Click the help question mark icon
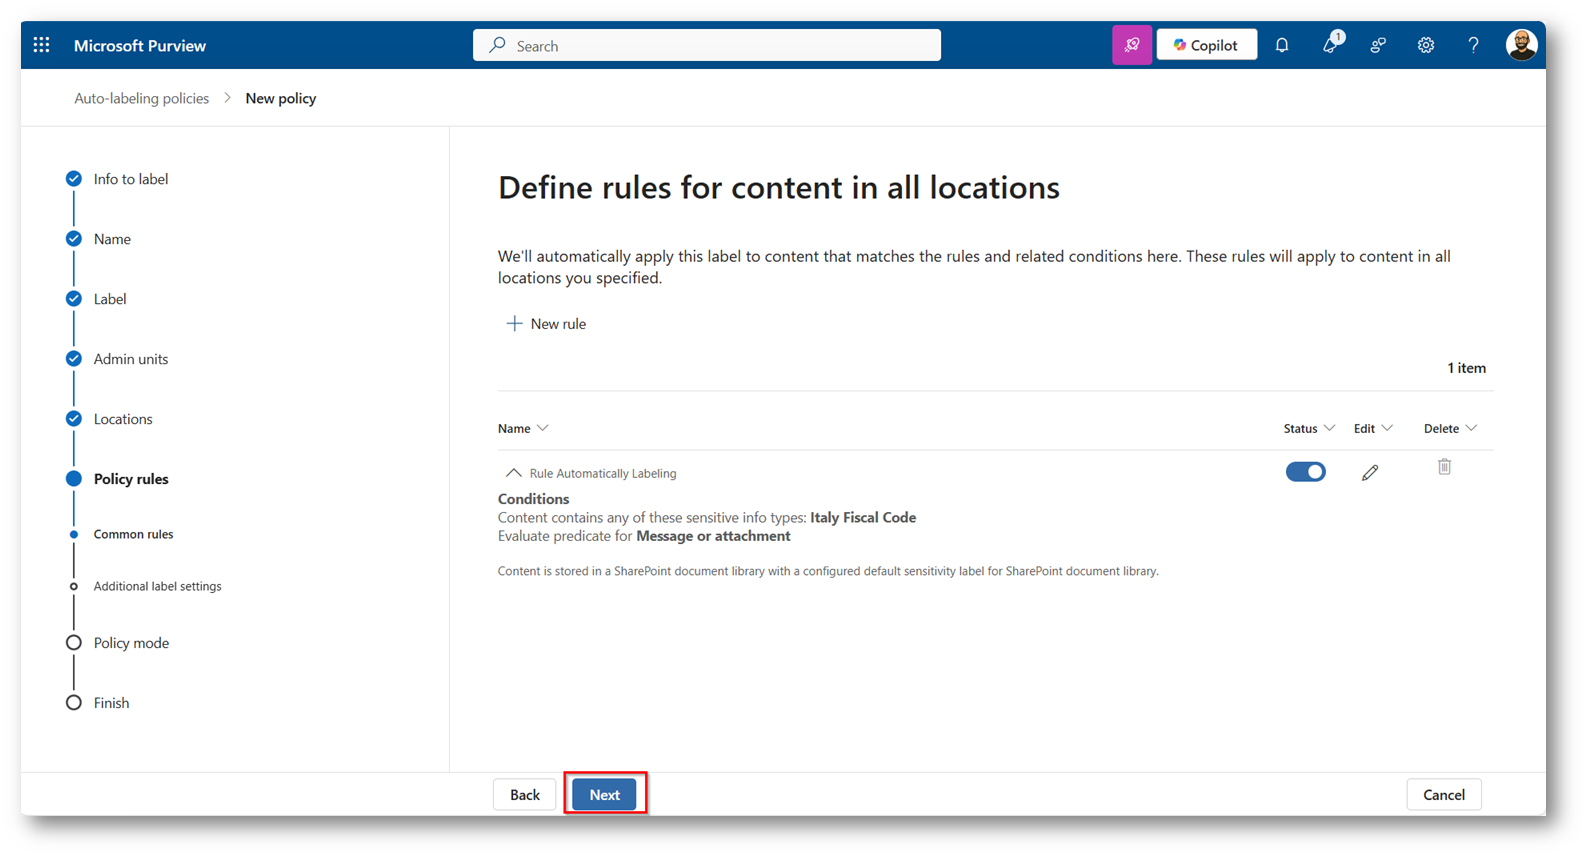1588x858 pixels. pos(1473,45)
